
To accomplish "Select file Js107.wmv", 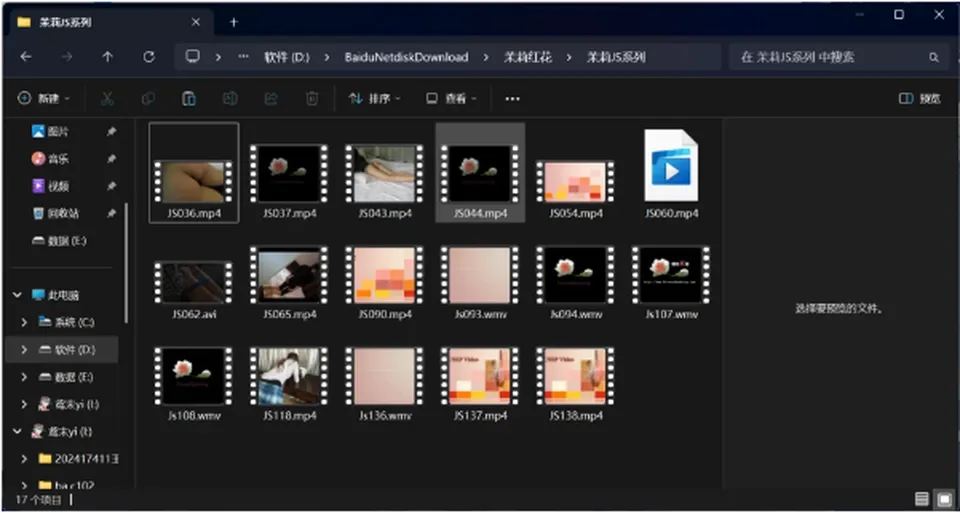I will click(671, 282).
